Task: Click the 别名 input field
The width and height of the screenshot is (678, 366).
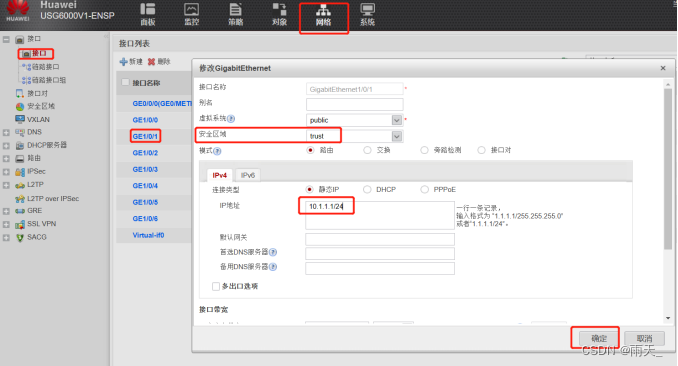Action: (355, 104)
